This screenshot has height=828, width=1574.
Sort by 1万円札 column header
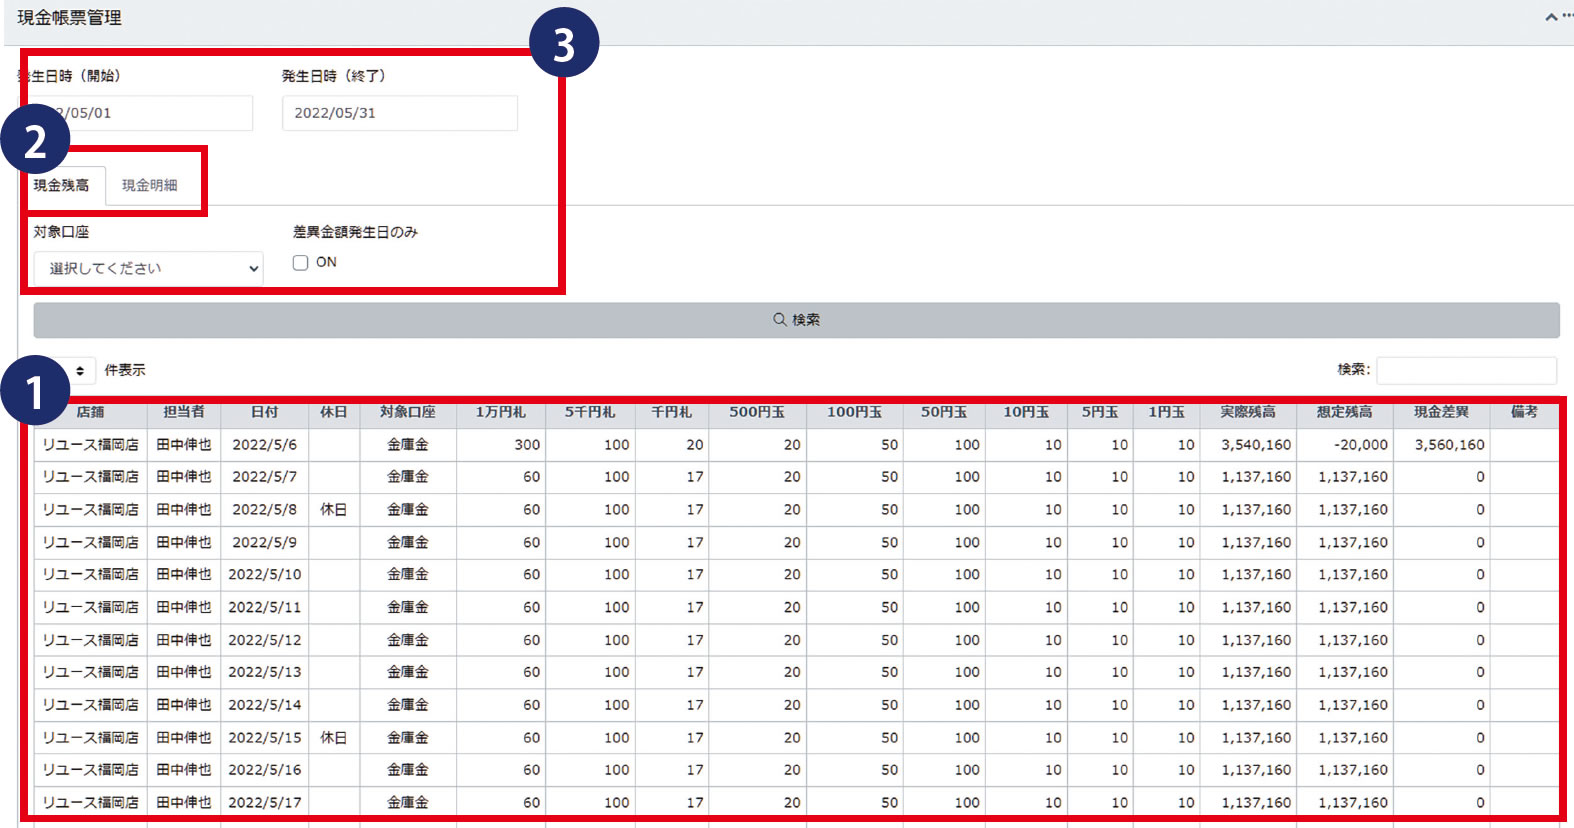pyautogui.click(x=500, y=412)
